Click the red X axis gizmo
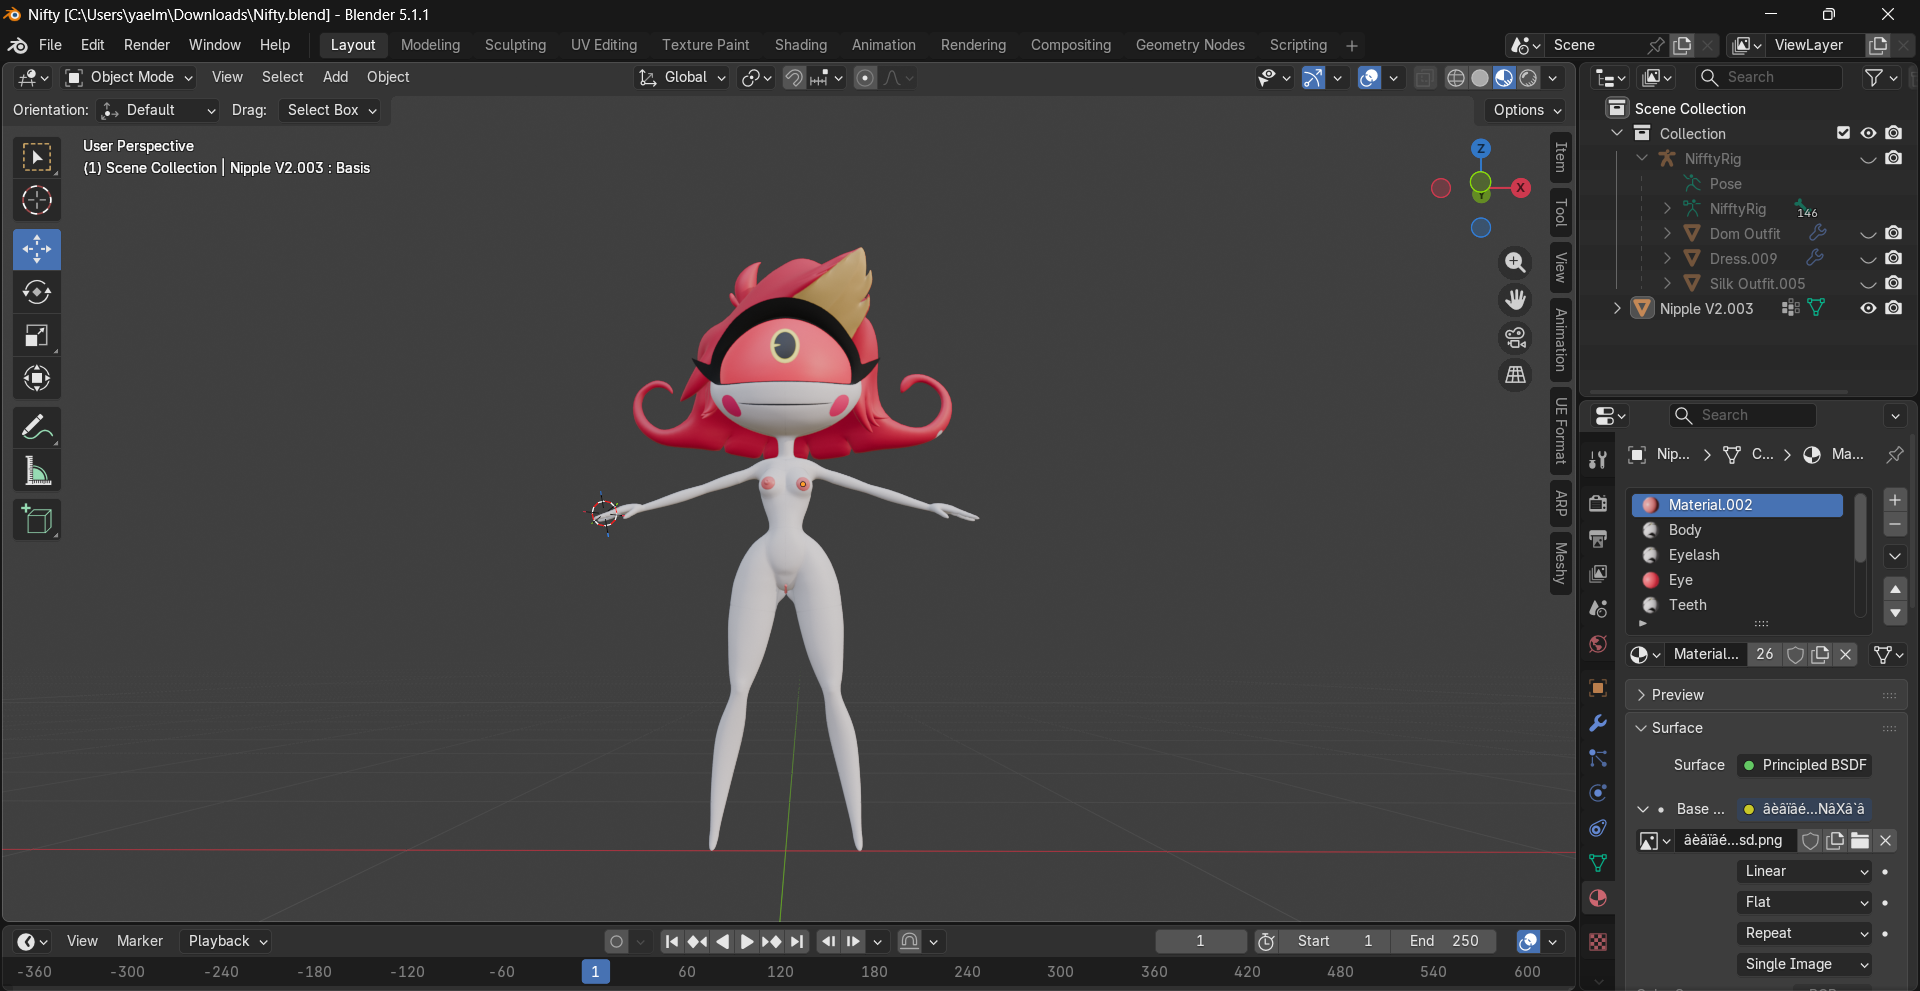 point(1521,187)
